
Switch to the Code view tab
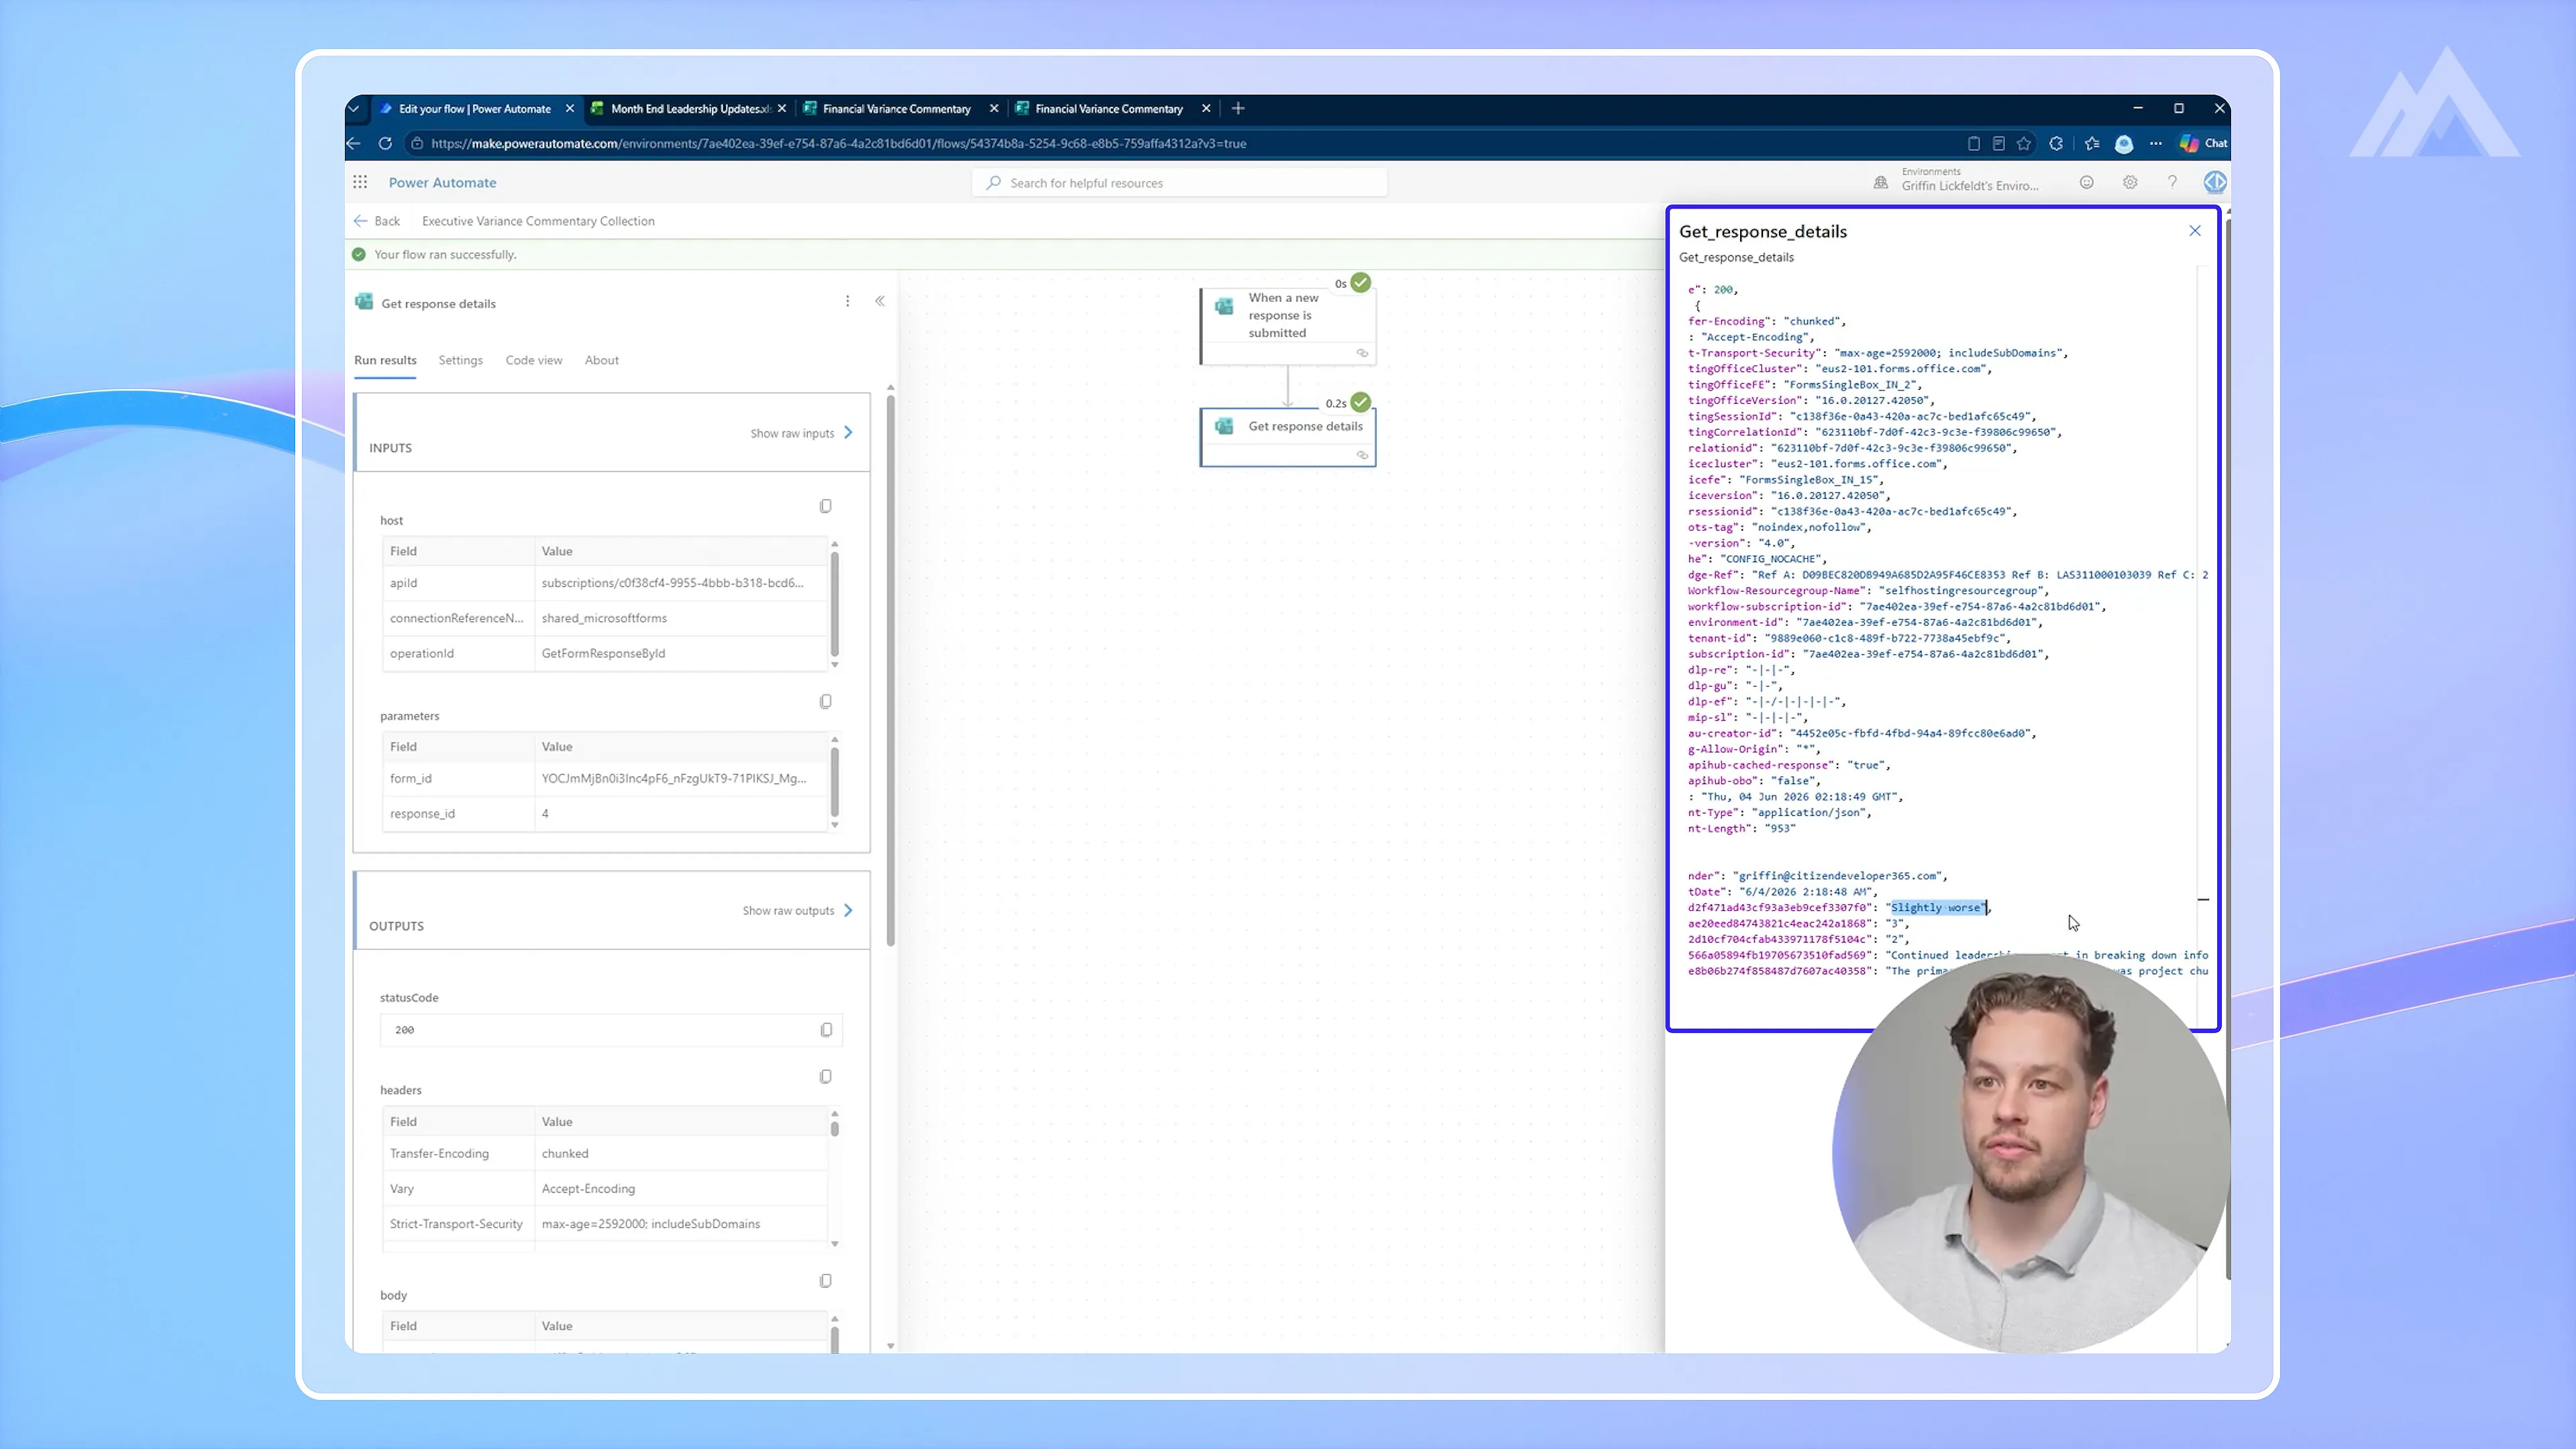coord(534,360)
